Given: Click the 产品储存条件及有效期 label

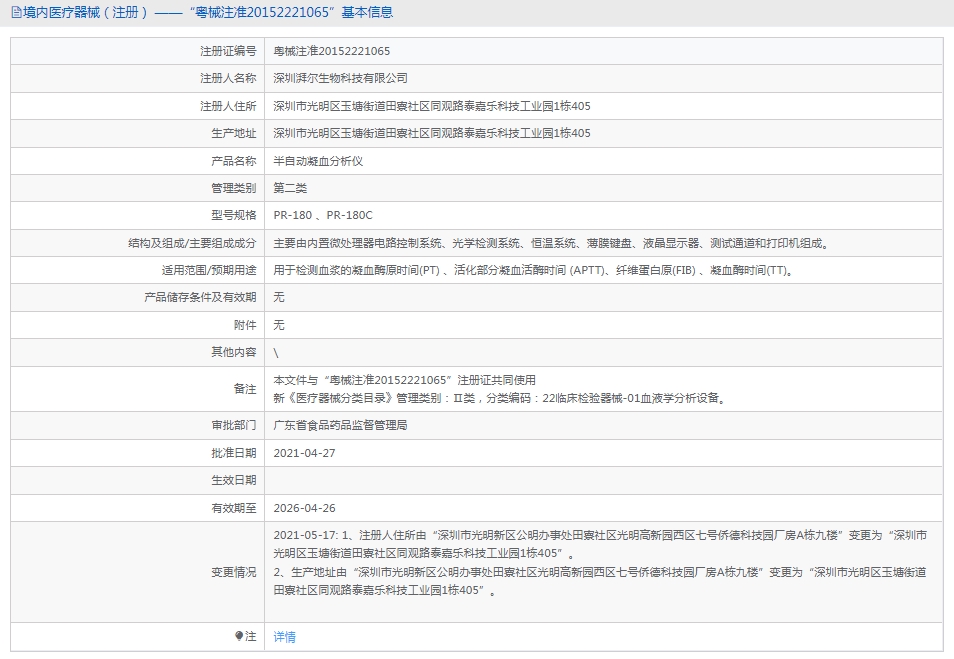Looking at the screenshot, I should (200, 297).
